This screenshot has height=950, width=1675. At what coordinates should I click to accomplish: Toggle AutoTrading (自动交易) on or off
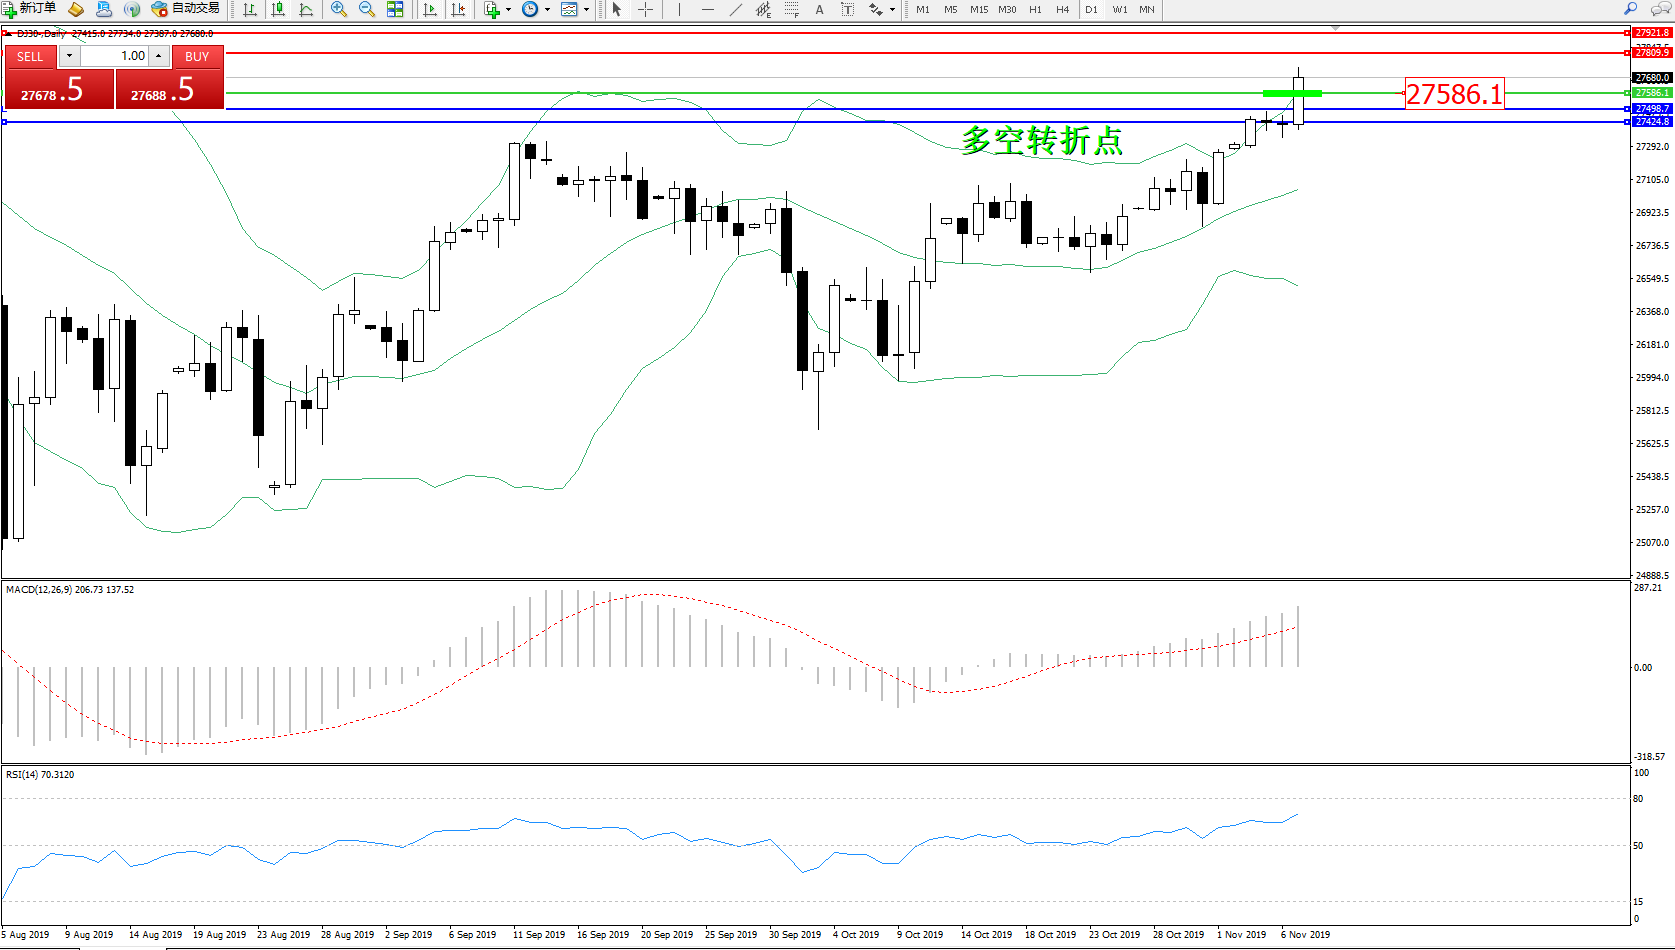click(x=186, y=9)
